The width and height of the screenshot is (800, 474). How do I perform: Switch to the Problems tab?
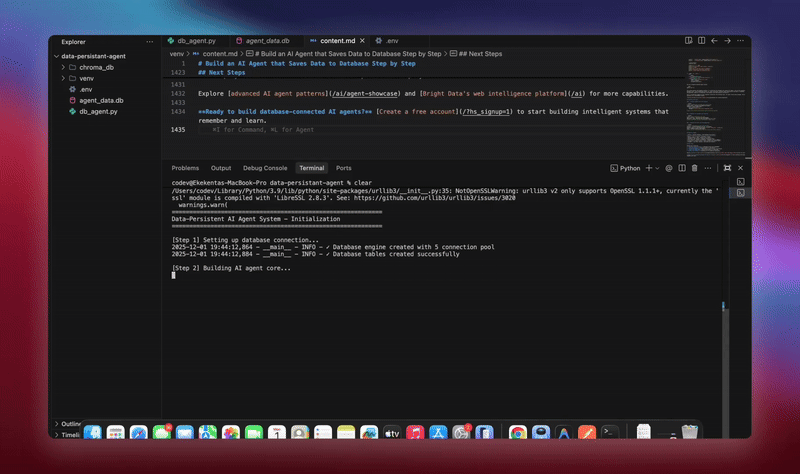point(185,168)
